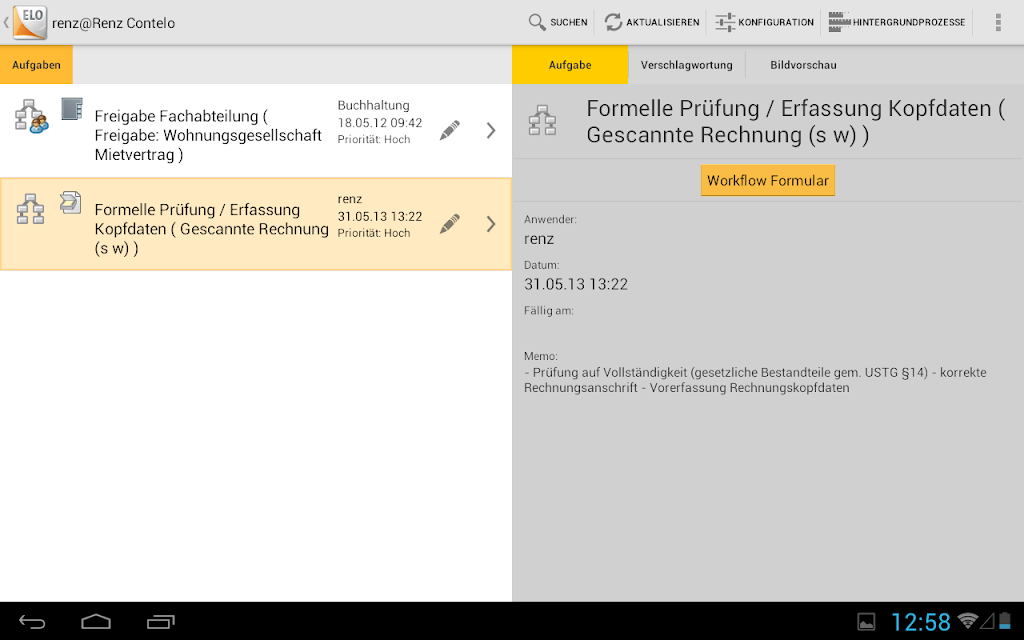Expand Freigabe Fachabteilung task with chevron
Viewport: 1024px width, 640px height.
point(491,131)
